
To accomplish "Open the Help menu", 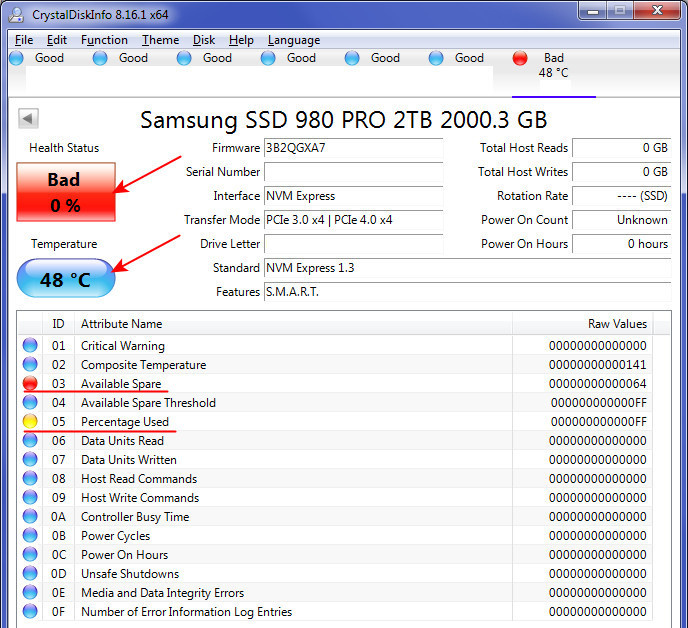I will coord(241,40).
